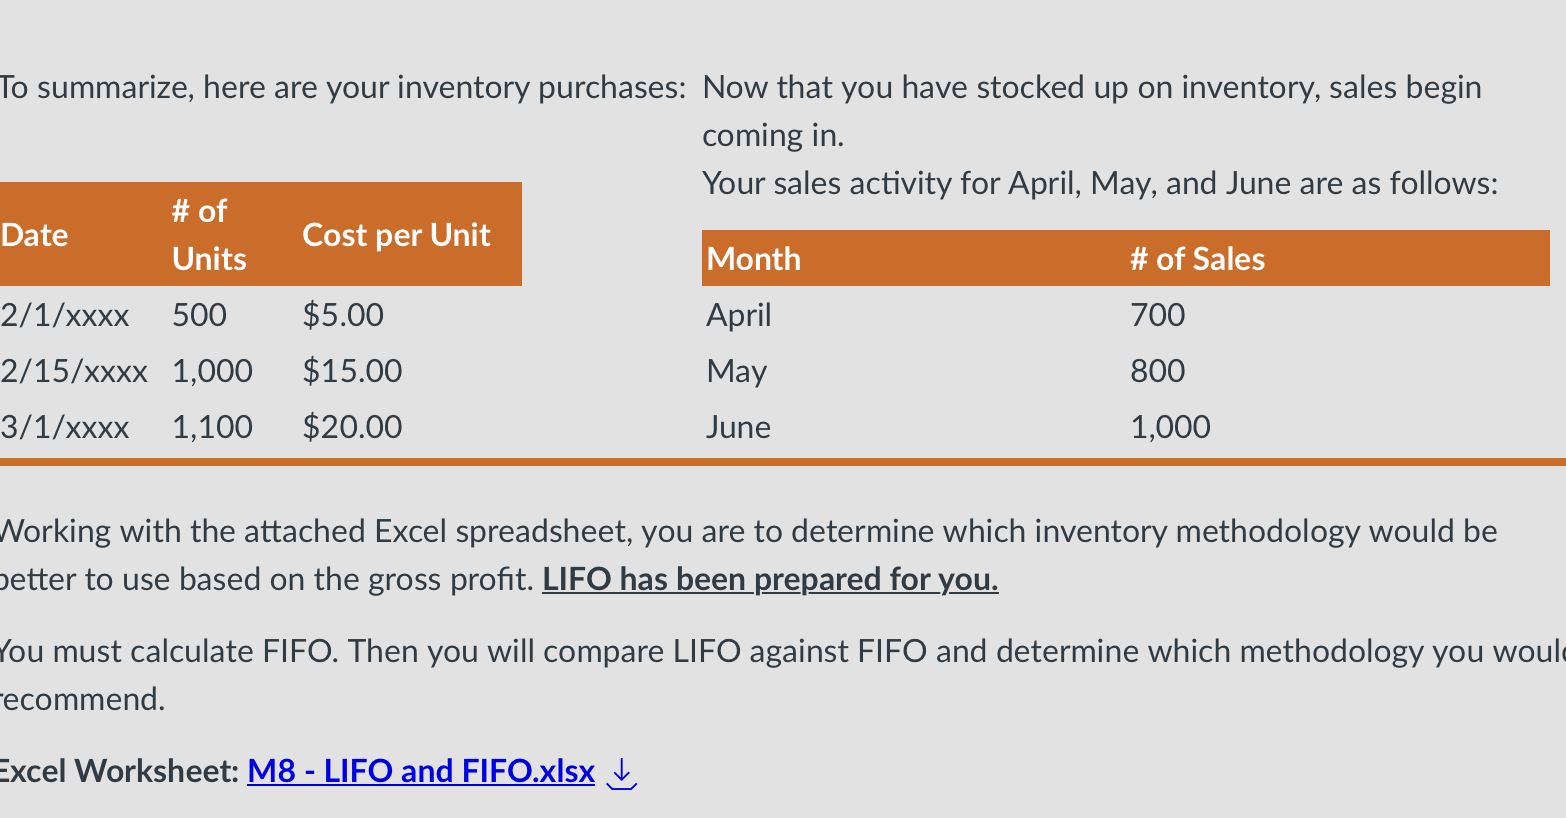Click the 'Excel Worksheet:' bold label
Viewport: 1566px width, 818px height.
[118, 771]
